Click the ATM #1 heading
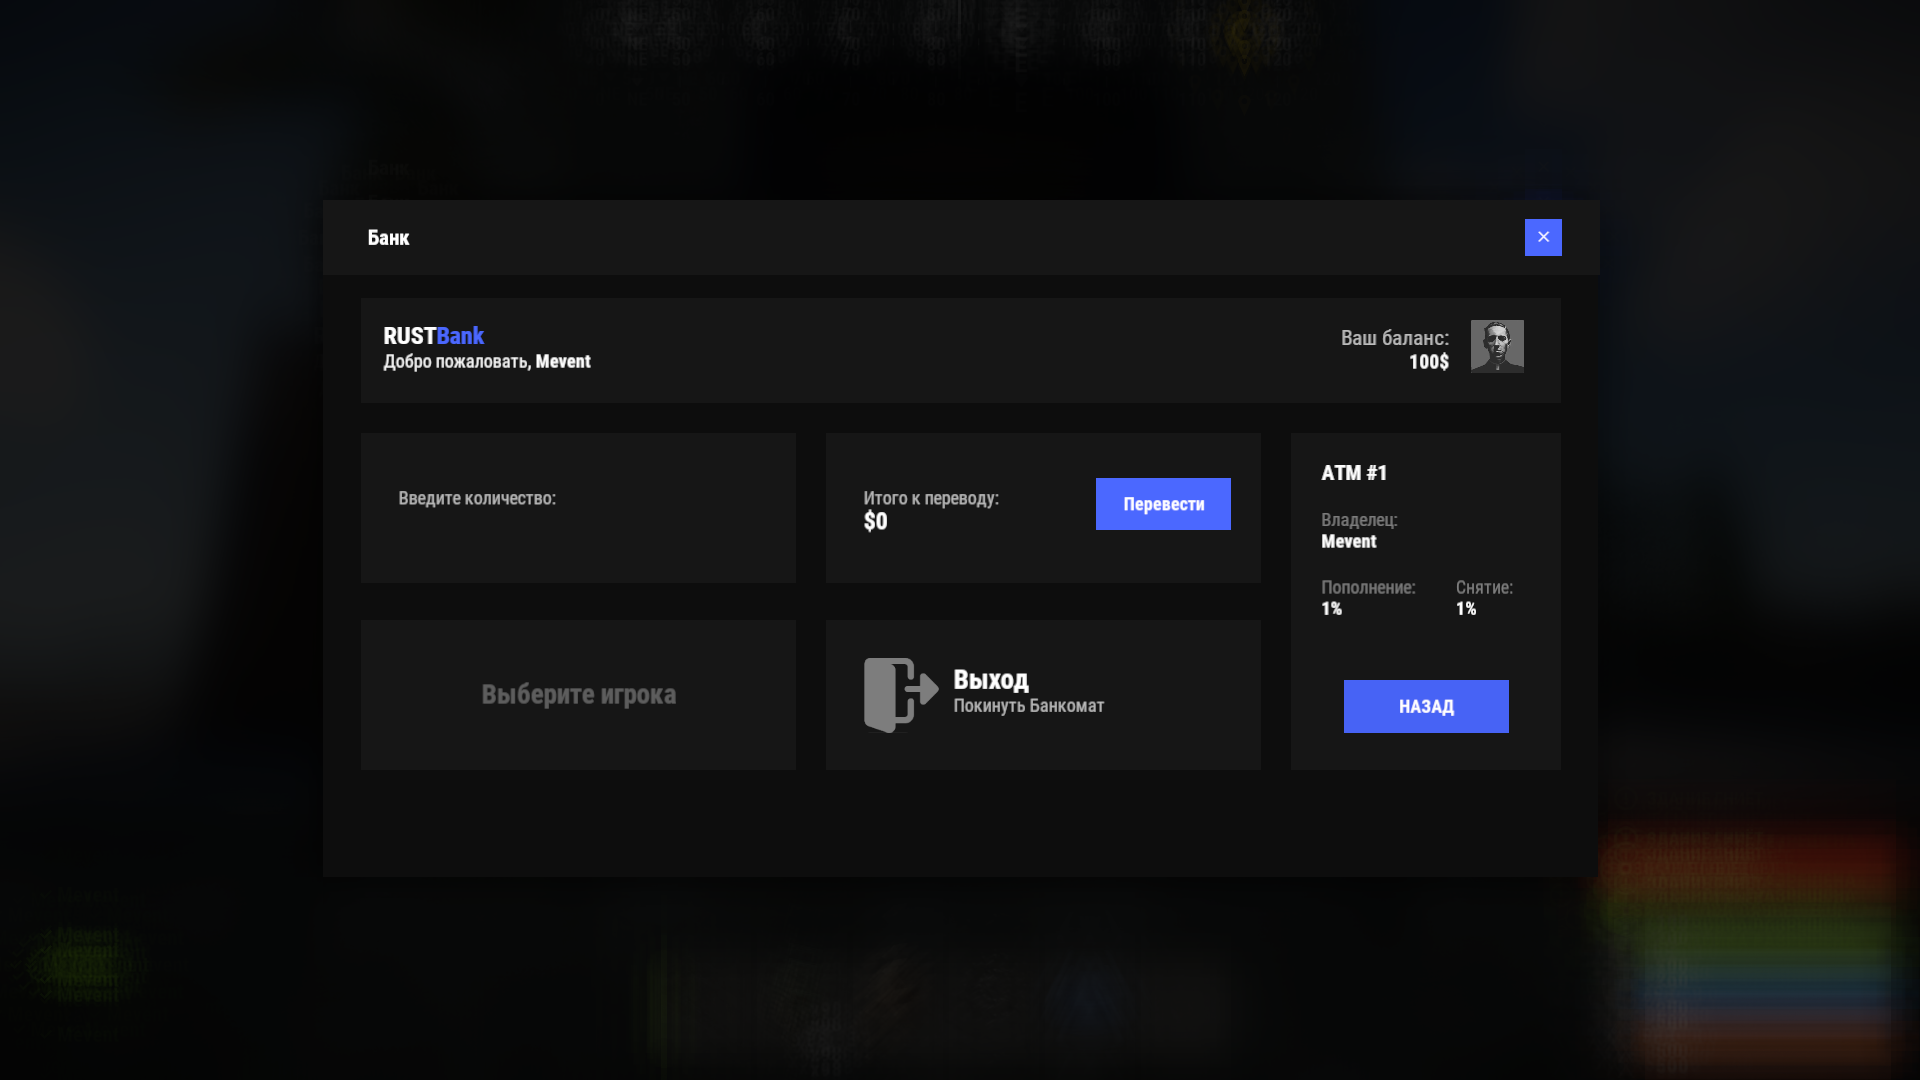 [1354, 473]
